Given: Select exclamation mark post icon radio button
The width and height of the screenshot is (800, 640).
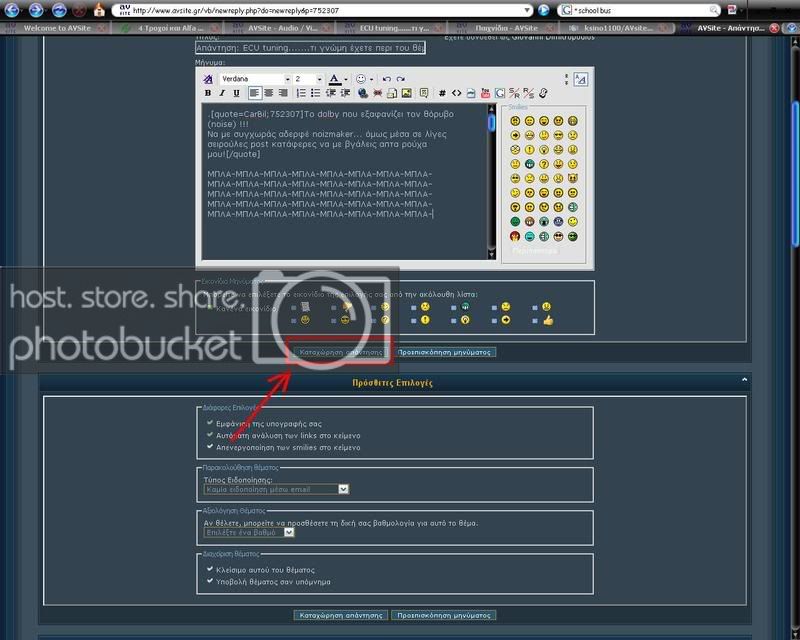Looking at the screenshot, I should [413, 321].
